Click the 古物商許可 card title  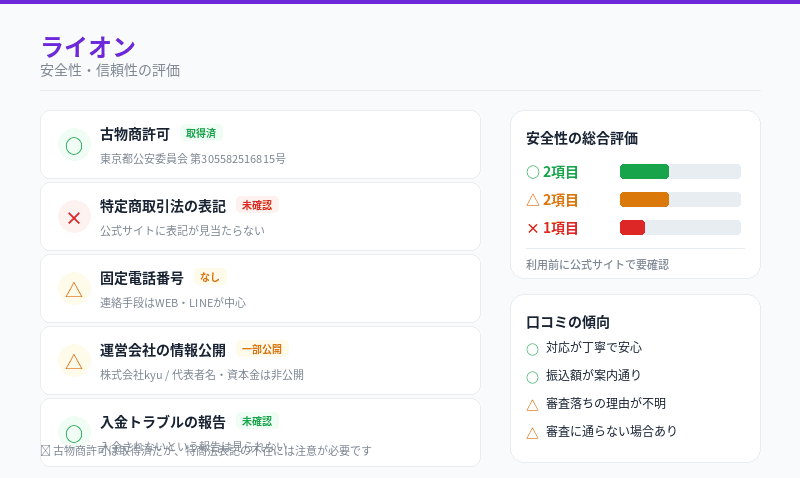click(135, 134)
